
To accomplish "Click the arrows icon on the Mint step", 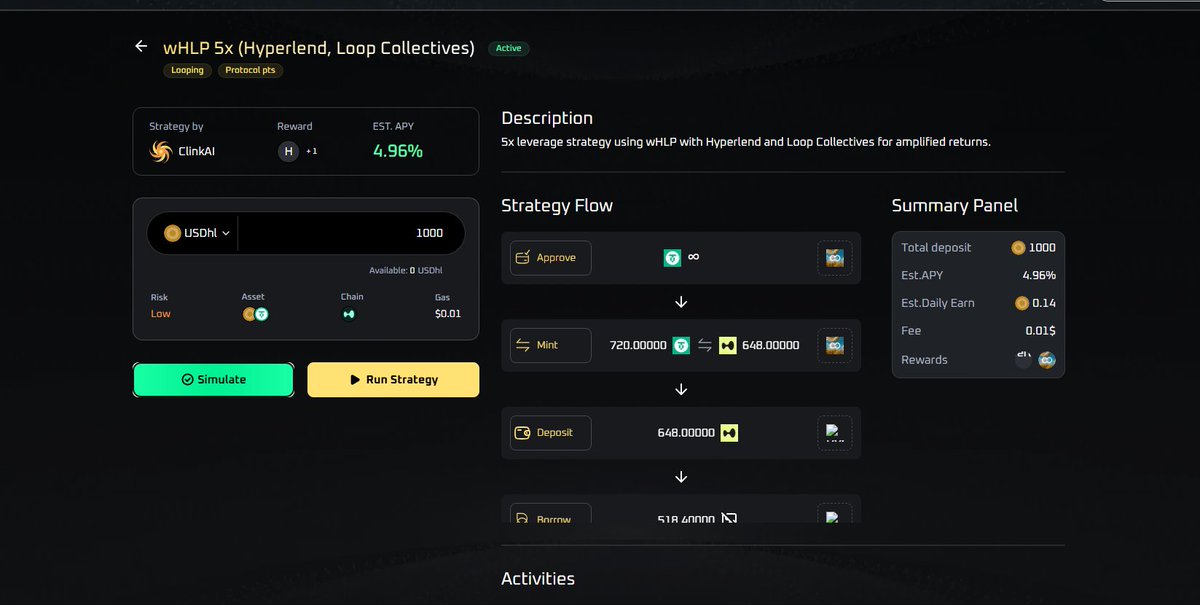I will [x=522, y=345].
